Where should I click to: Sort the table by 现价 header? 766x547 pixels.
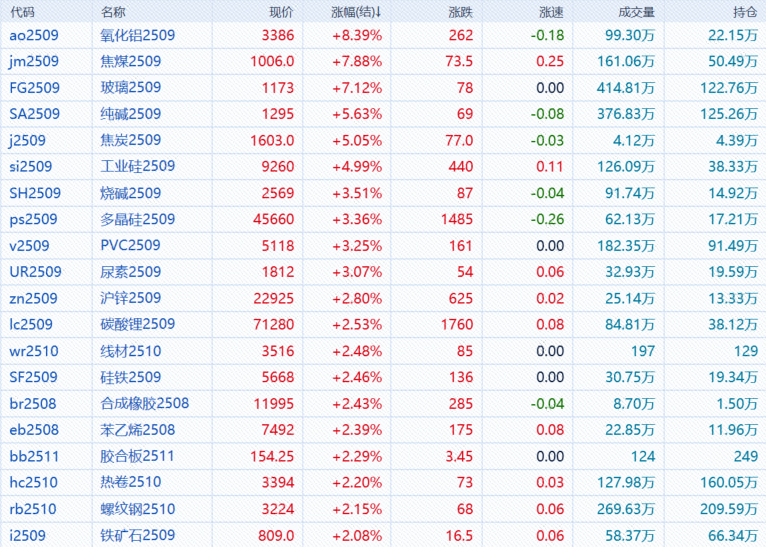point(281,12)
